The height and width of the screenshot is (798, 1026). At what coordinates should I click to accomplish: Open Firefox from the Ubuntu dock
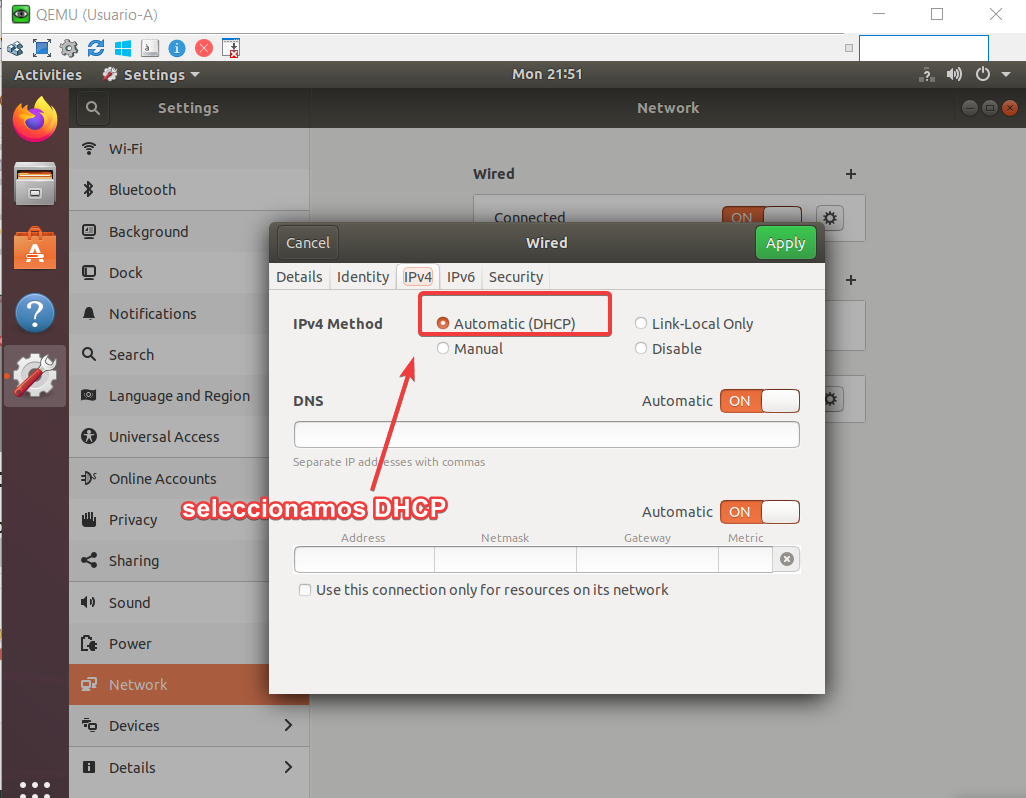click(x=35, y=120)
